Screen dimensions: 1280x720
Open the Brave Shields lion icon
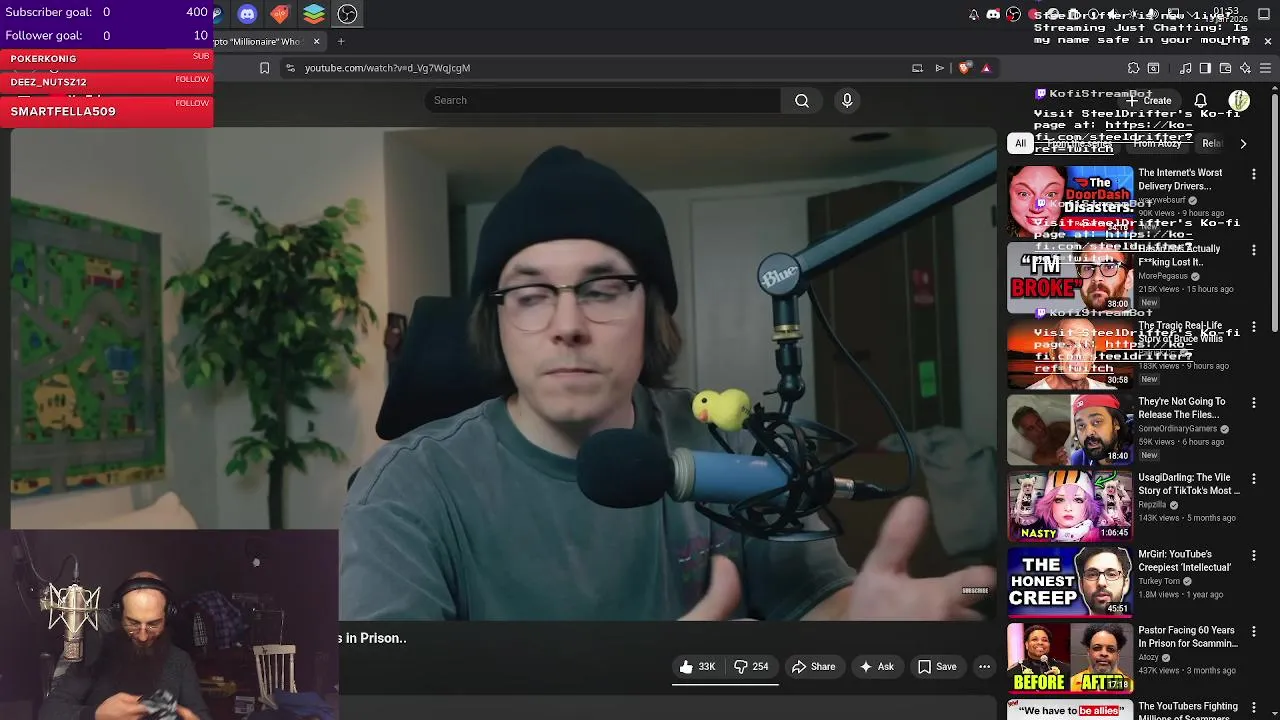point(964,68)
